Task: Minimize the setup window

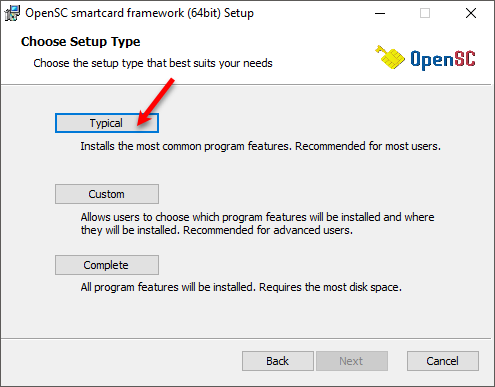Action: 380,13
